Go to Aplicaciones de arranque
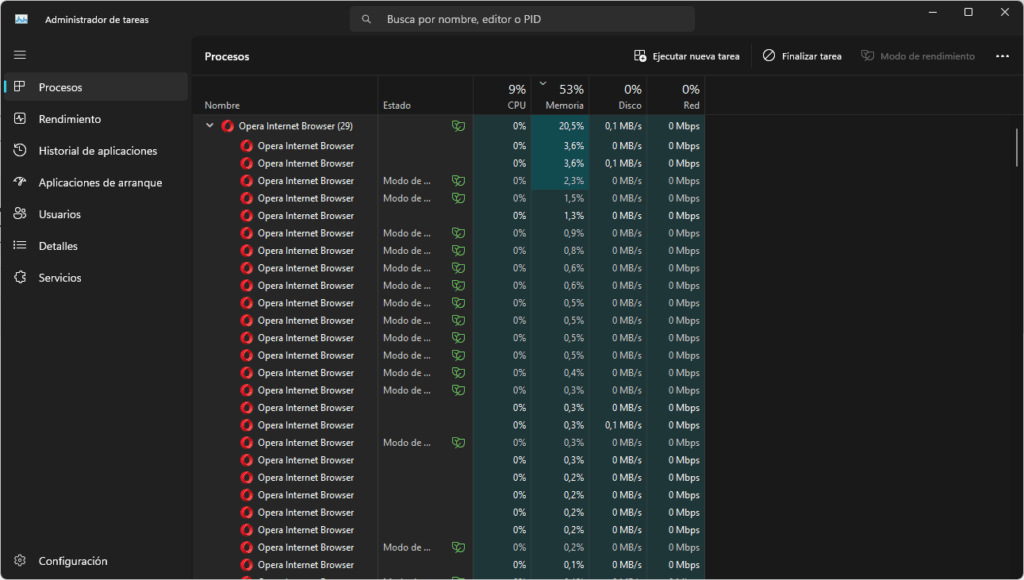Image resolution: width=1024 pixels, height=580 pixels. 99,183
